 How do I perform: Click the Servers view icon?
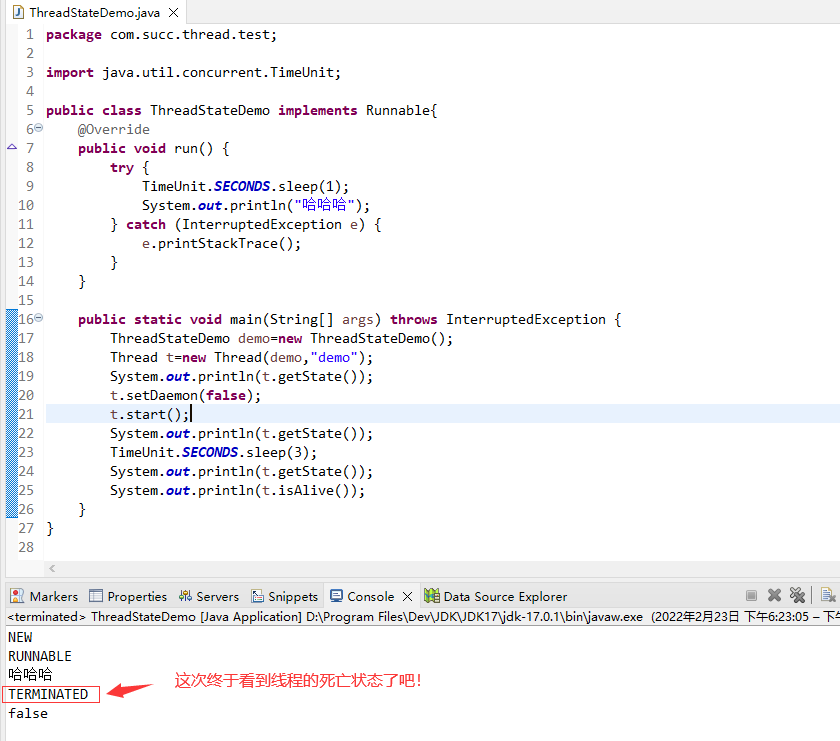(x=186, y=596)
